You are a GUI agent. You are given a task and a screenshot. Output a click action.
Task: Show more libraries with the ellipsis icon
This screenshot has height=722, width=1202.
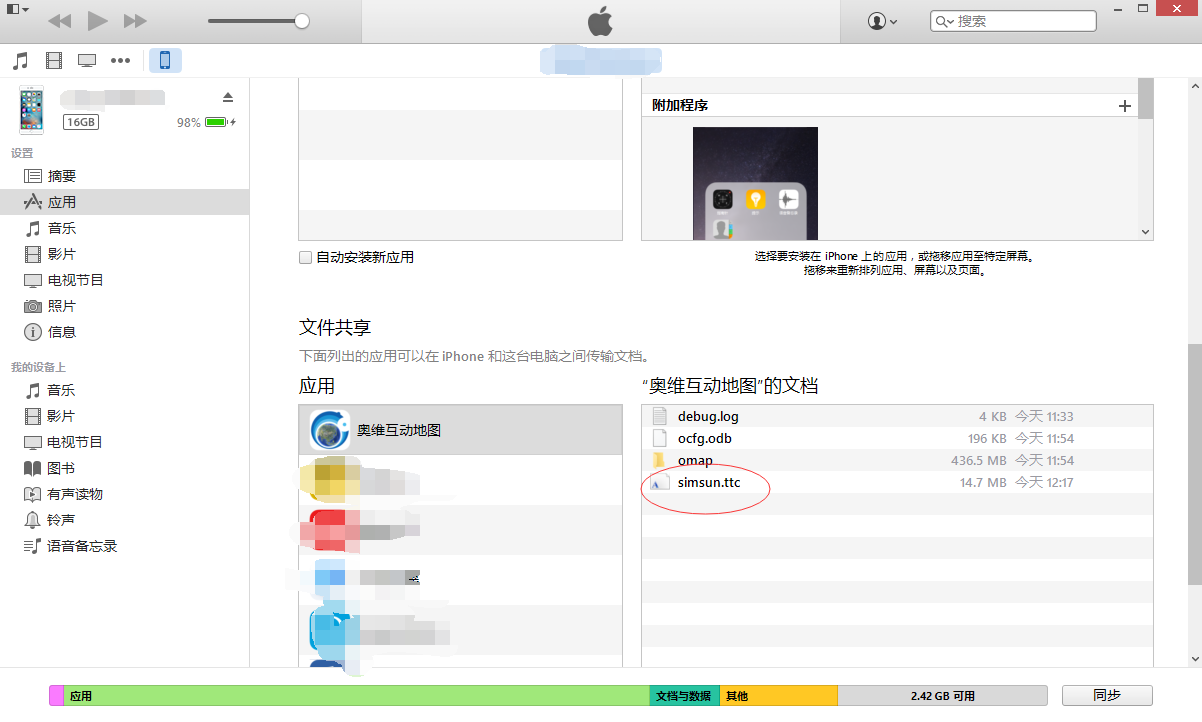121,61
